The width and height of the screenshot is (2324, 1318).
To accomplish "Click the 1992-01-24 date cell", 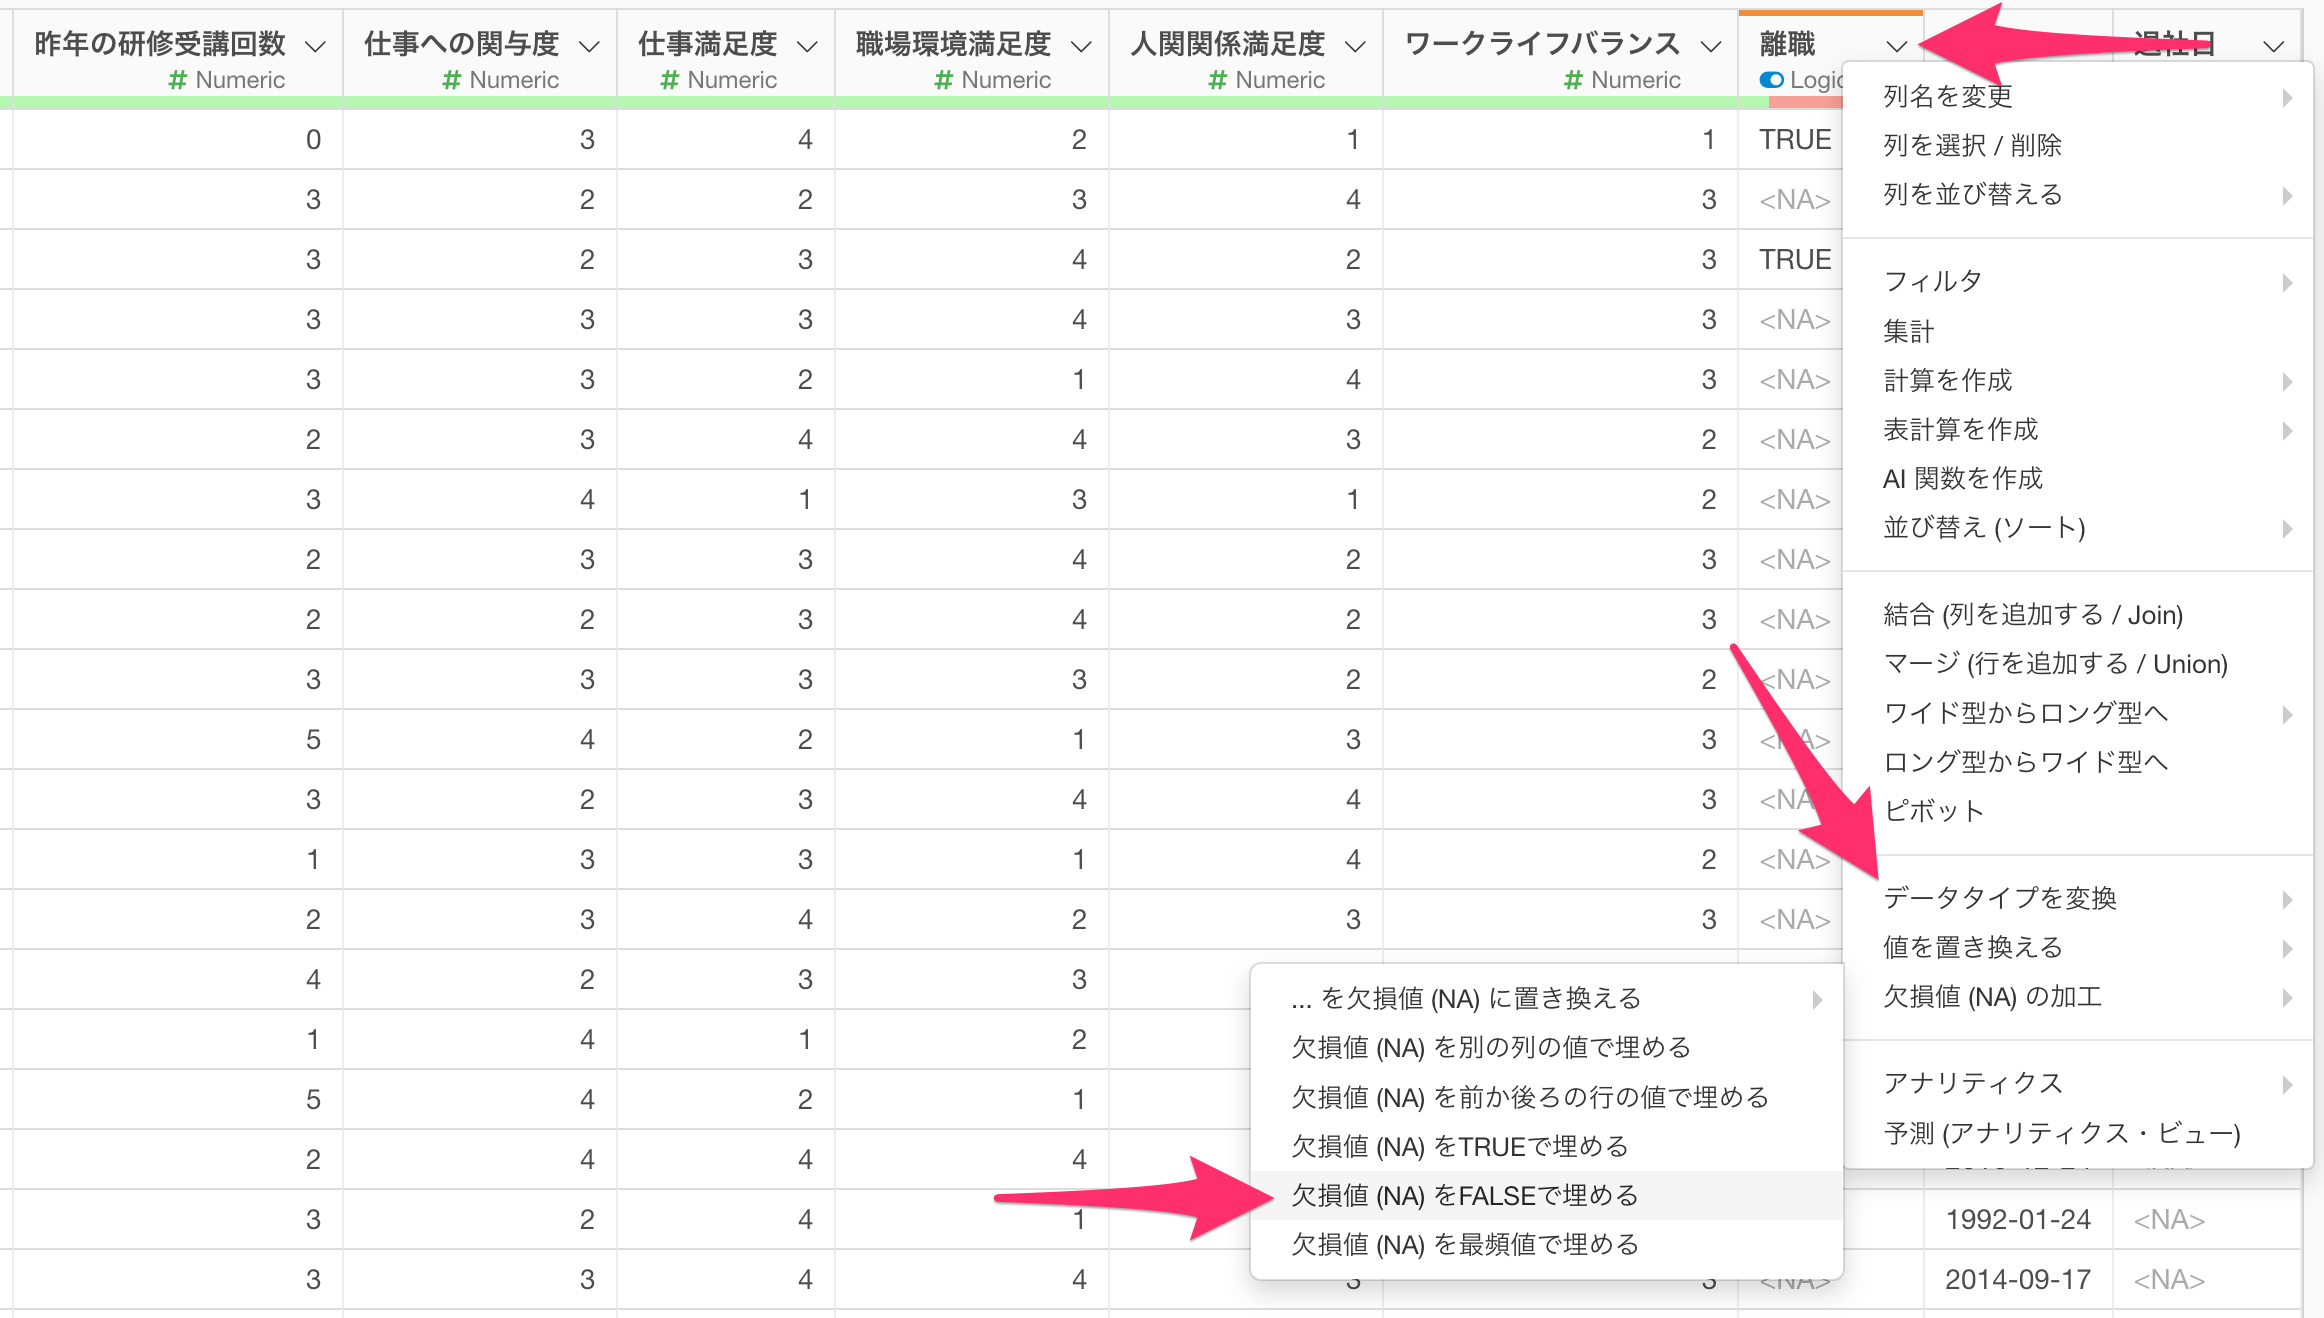I will 2017,1219.
